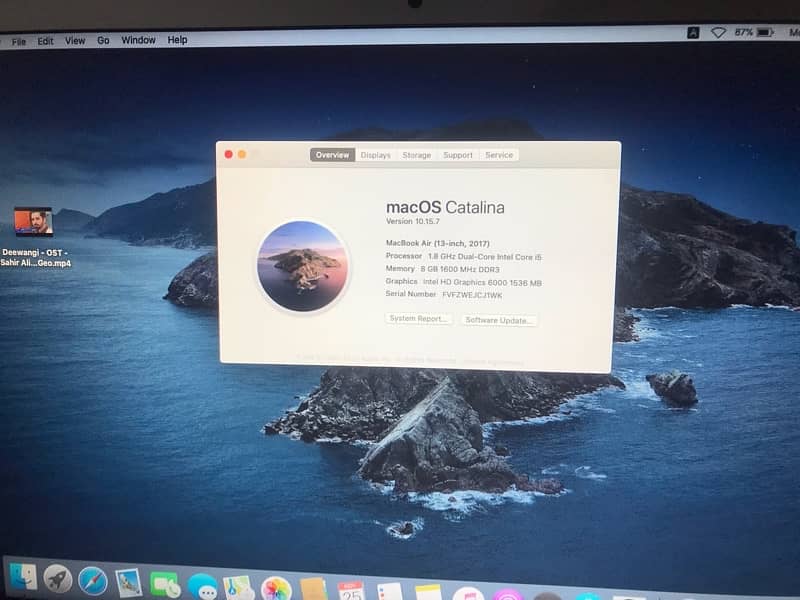
Task: Open Finder from the dock
Action: [x=23, y=576]
